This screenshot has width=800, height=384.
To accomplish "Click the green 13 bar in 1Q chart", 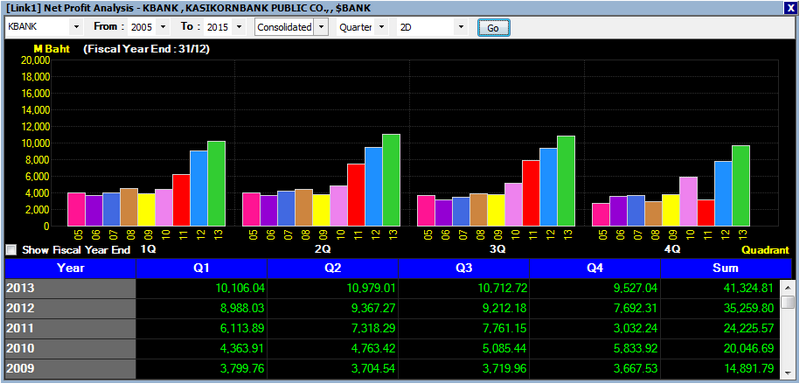I will click(216, 184).
